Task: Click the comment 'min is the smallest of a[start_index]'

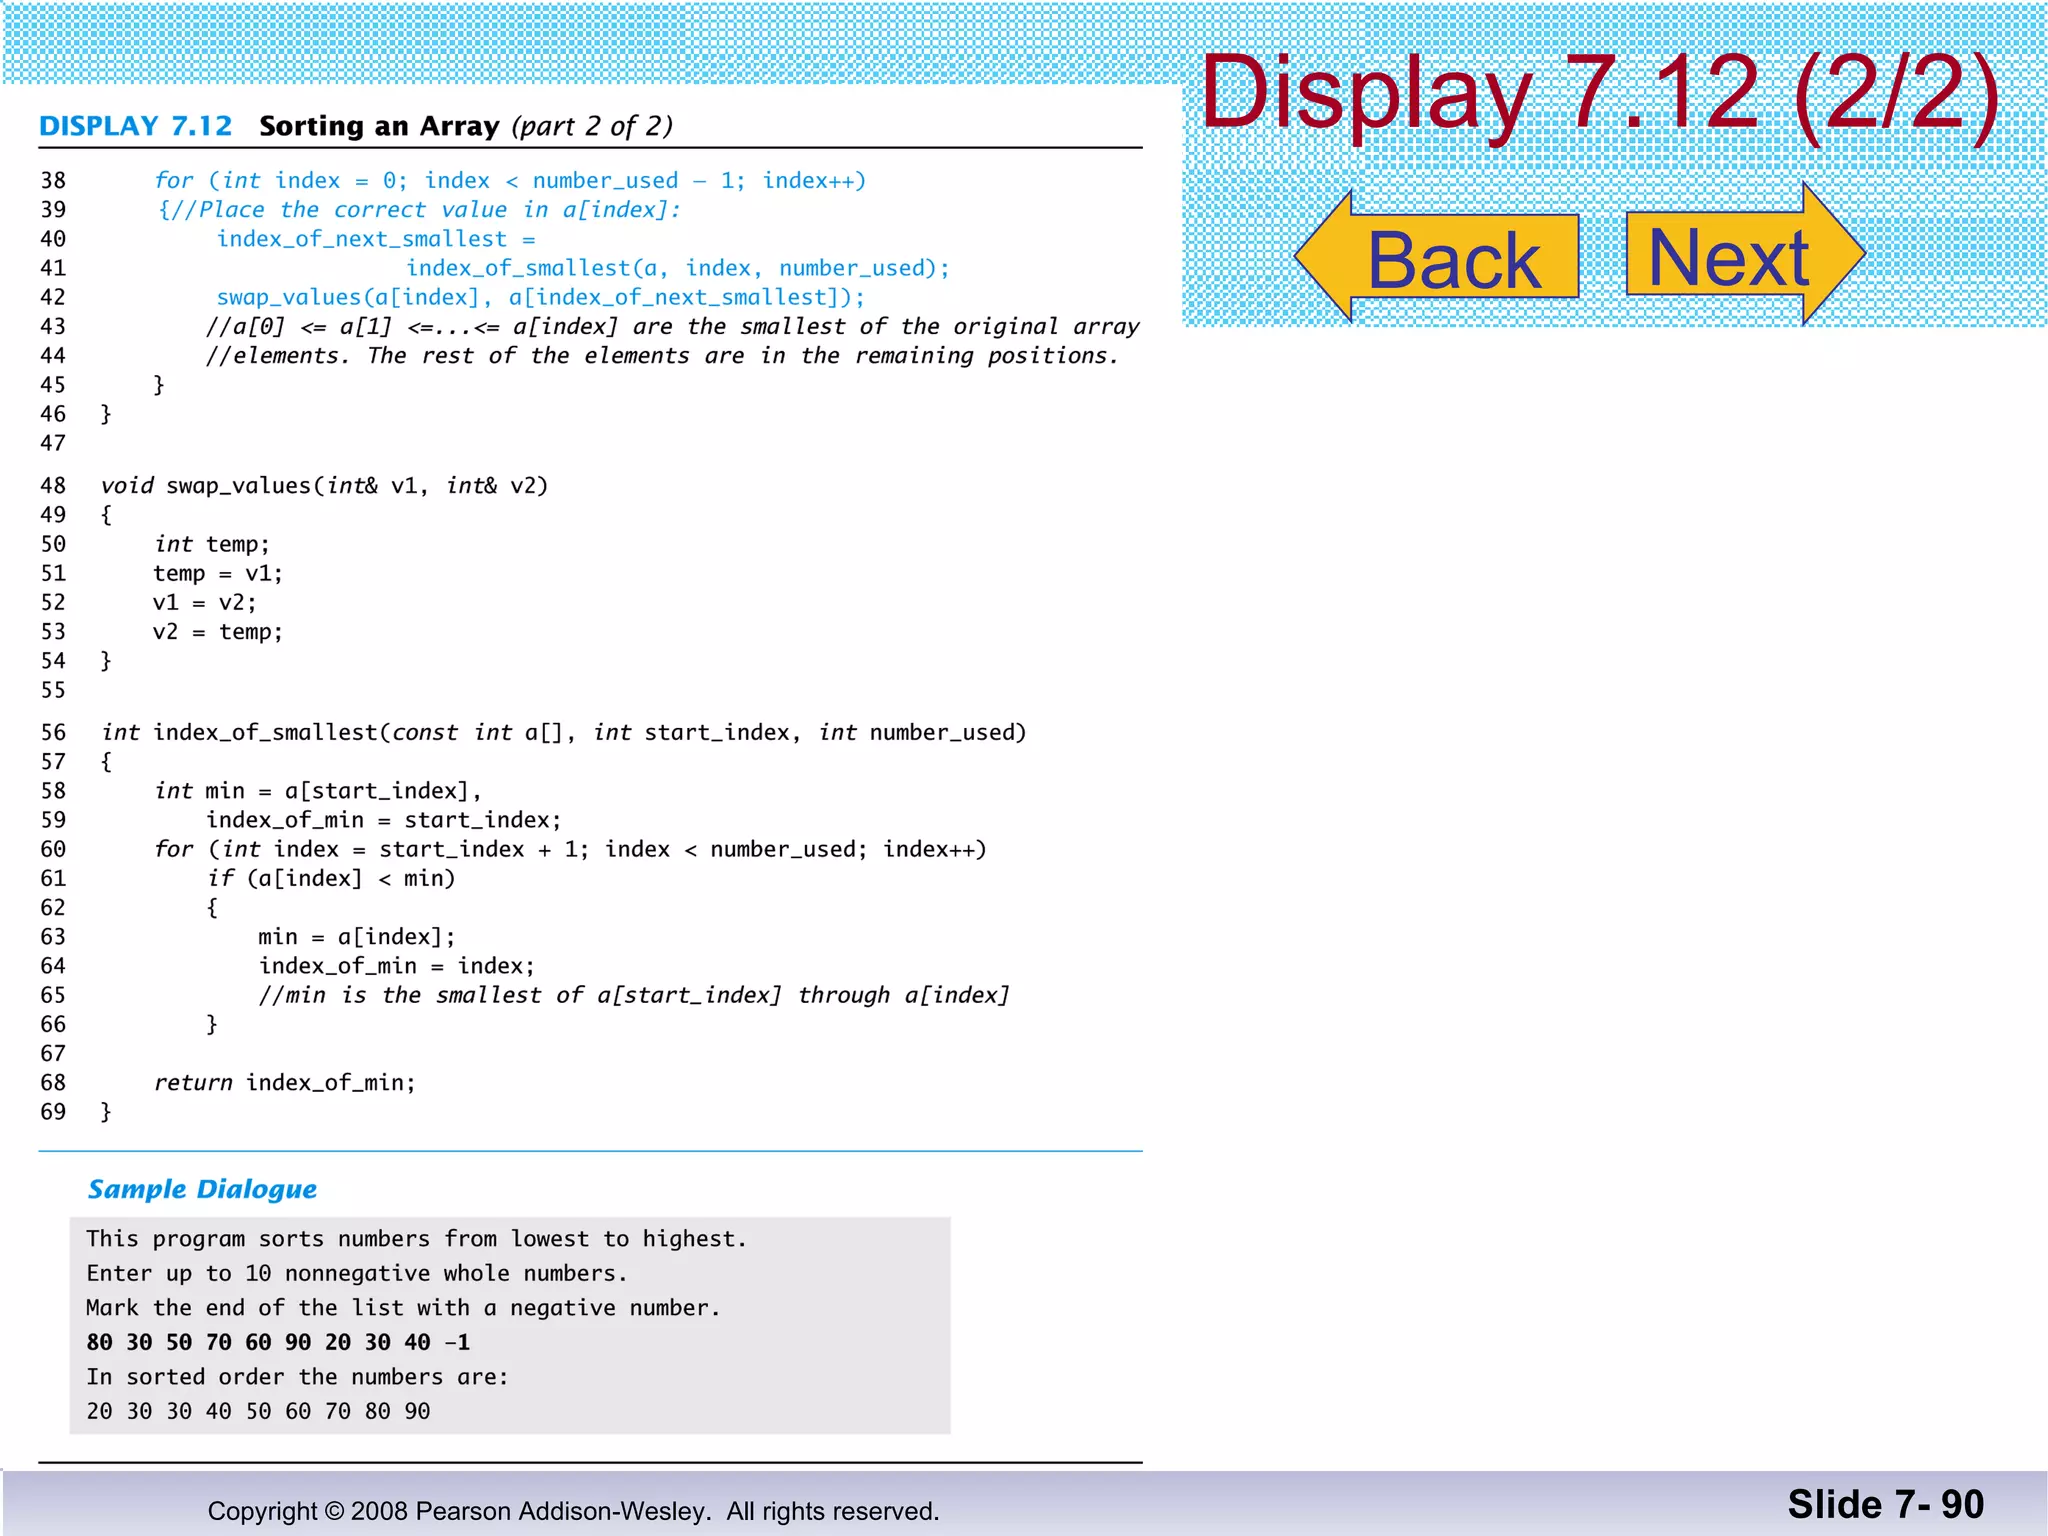Action: tap(634, 996)
